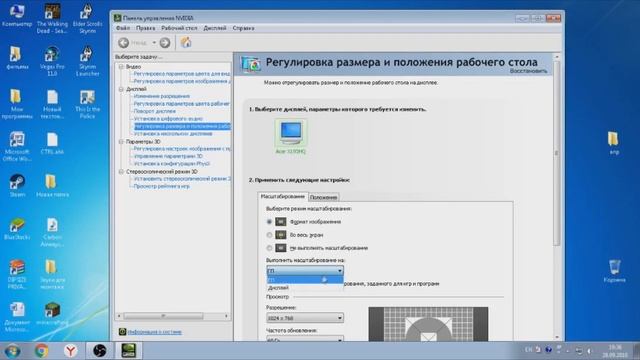The width and height of the screenshot is (640, 360).
Task: Open the NVIDIA home page icon in toolbar
Action: pyautogui.click(x=186, y=42)
